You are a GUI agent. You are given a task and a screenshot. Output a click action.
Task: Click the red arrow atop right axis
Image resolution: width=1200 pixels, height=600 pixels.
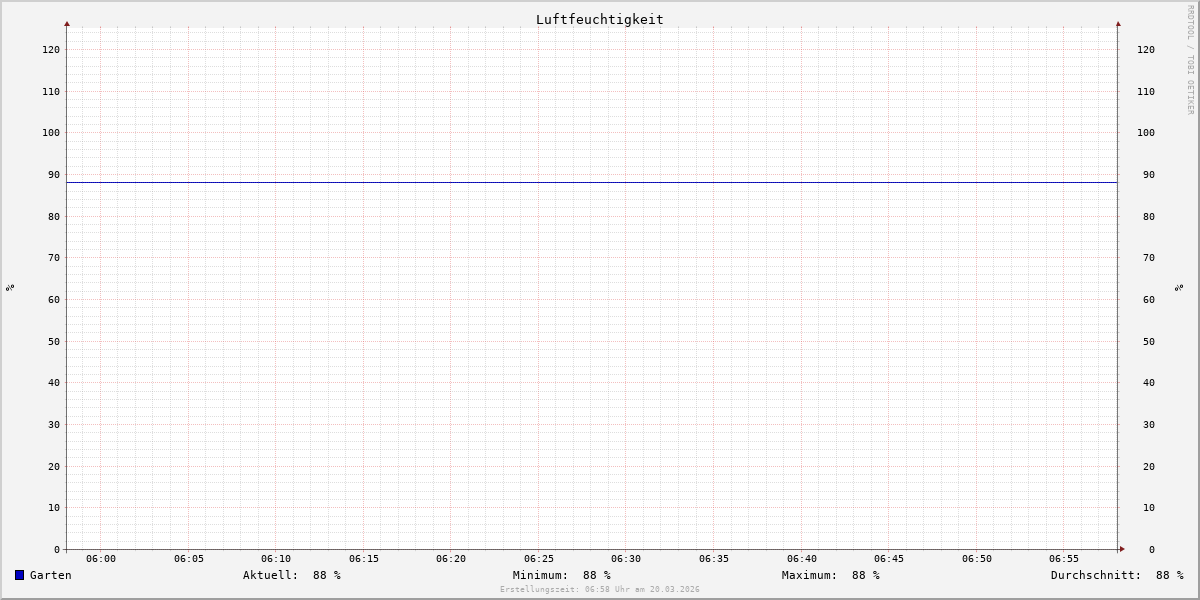click(1118, 23)
